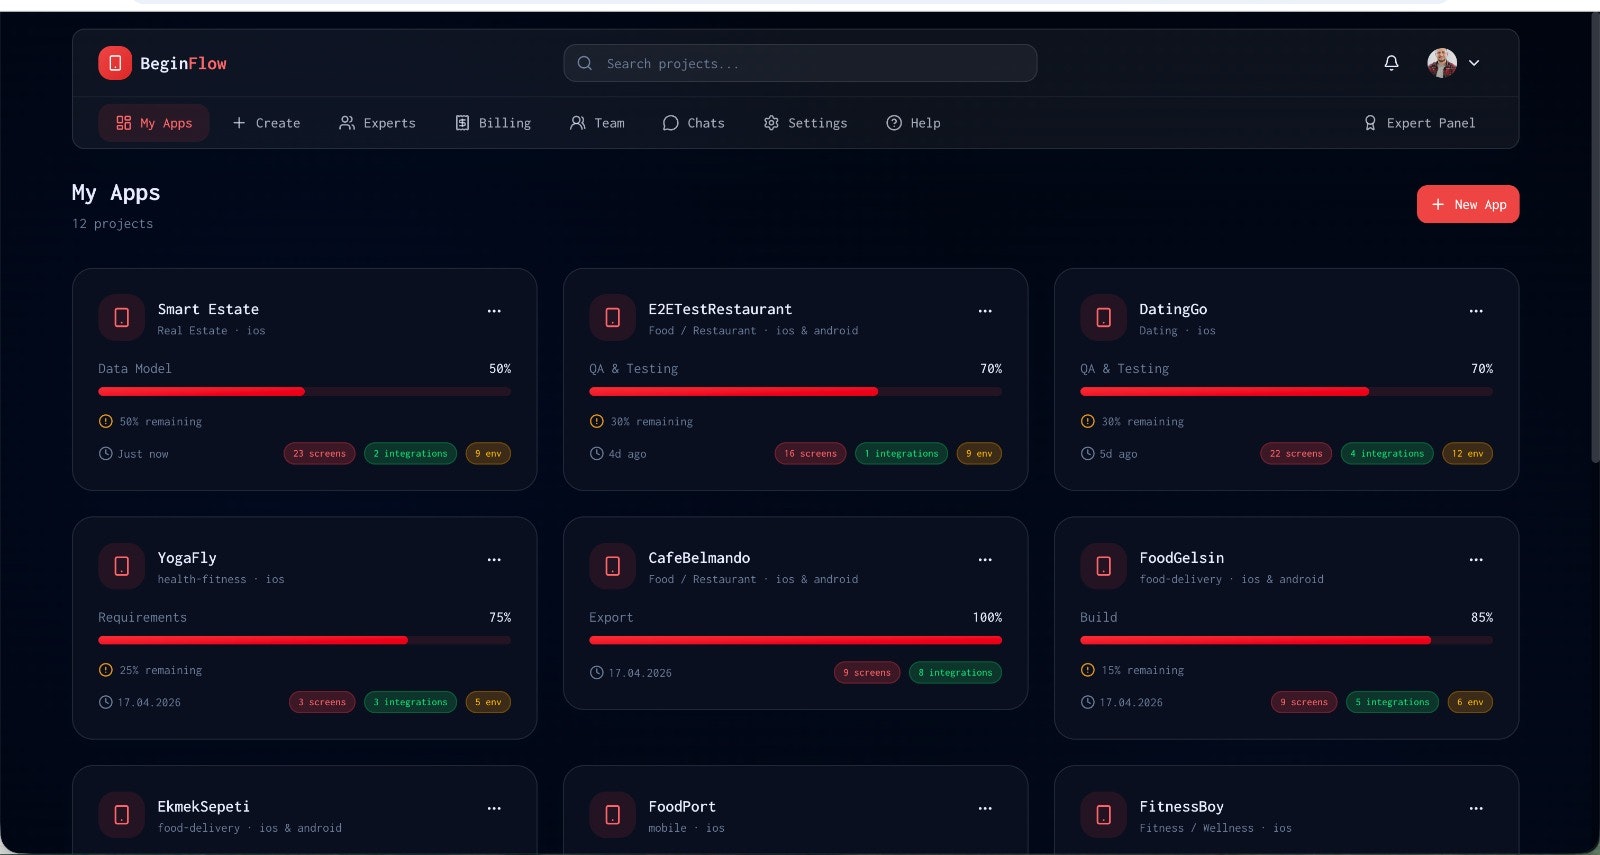Click FoodGelsin 5 integrations badge
1600x855 pixels.
[x=1392, y=702]
